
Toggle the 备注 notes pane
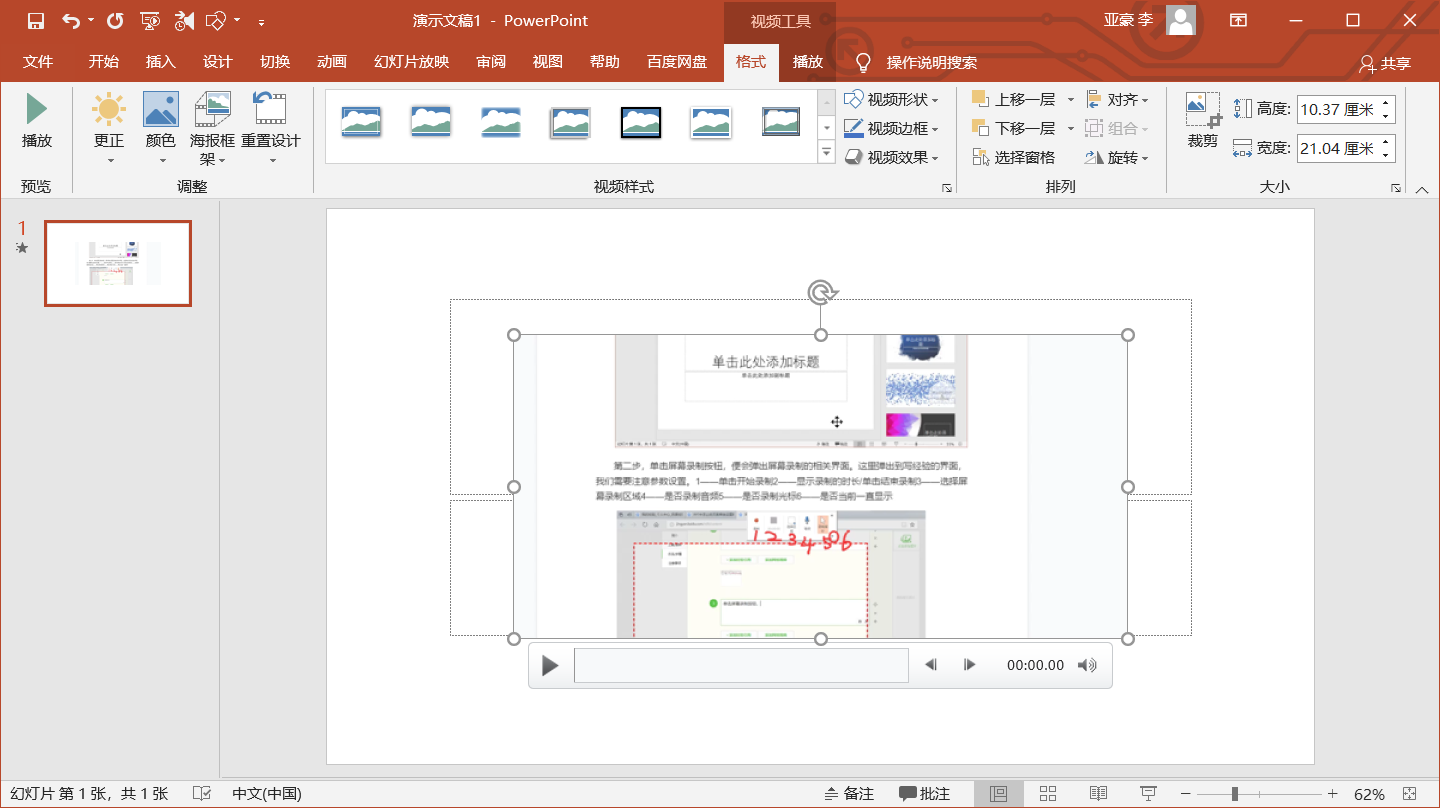click(x=849, y=794)
